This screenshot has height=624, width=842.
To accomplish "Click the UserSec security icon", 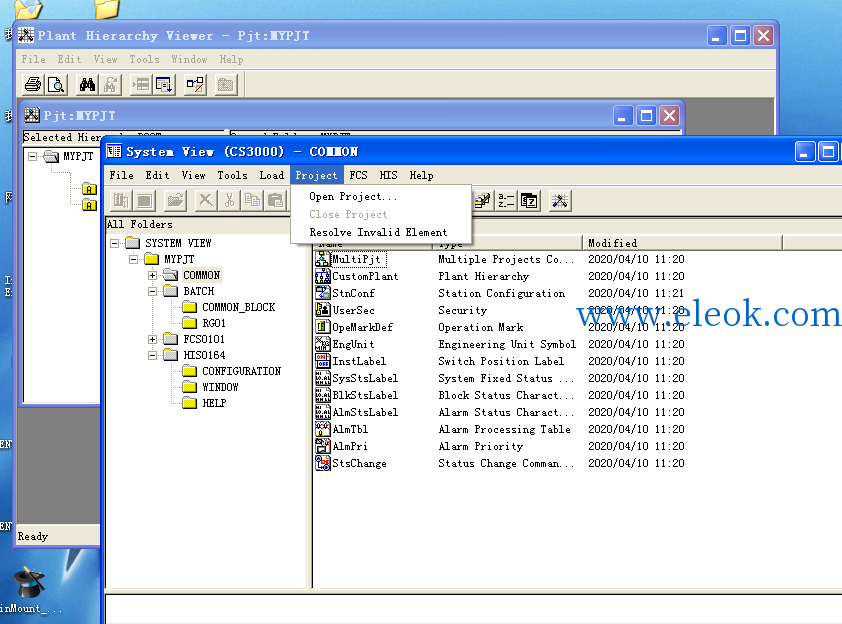I will [322, 310].
